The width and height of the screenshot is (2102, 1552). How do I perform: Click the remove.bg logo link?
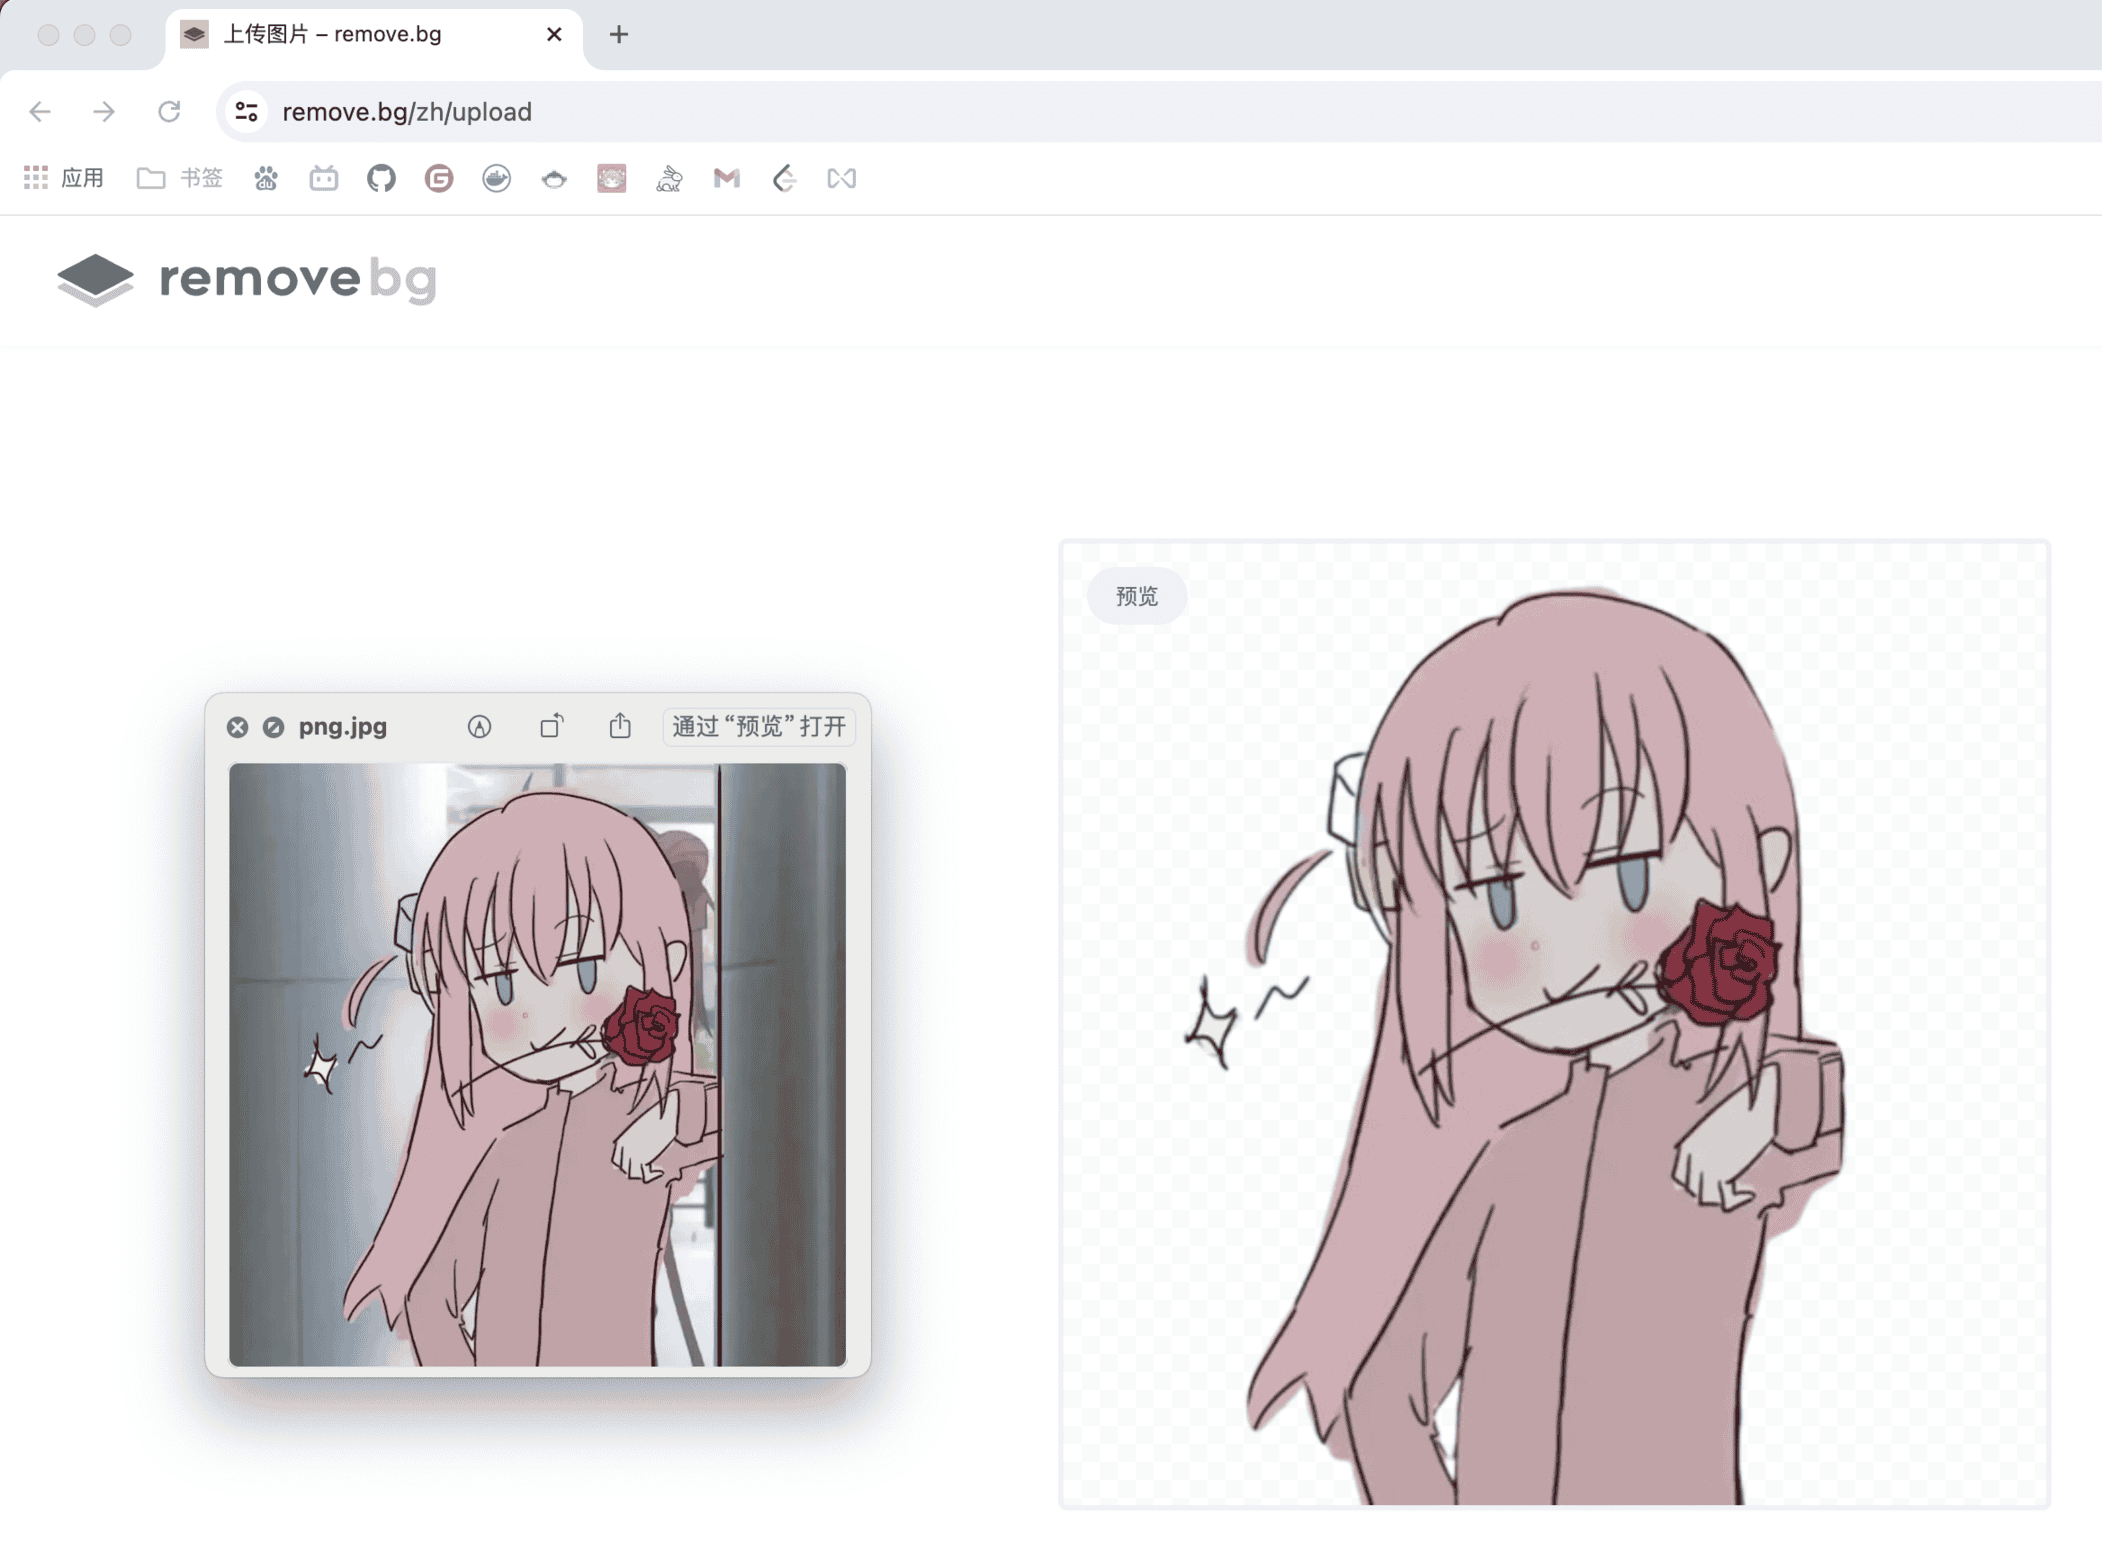click(247, 279)
